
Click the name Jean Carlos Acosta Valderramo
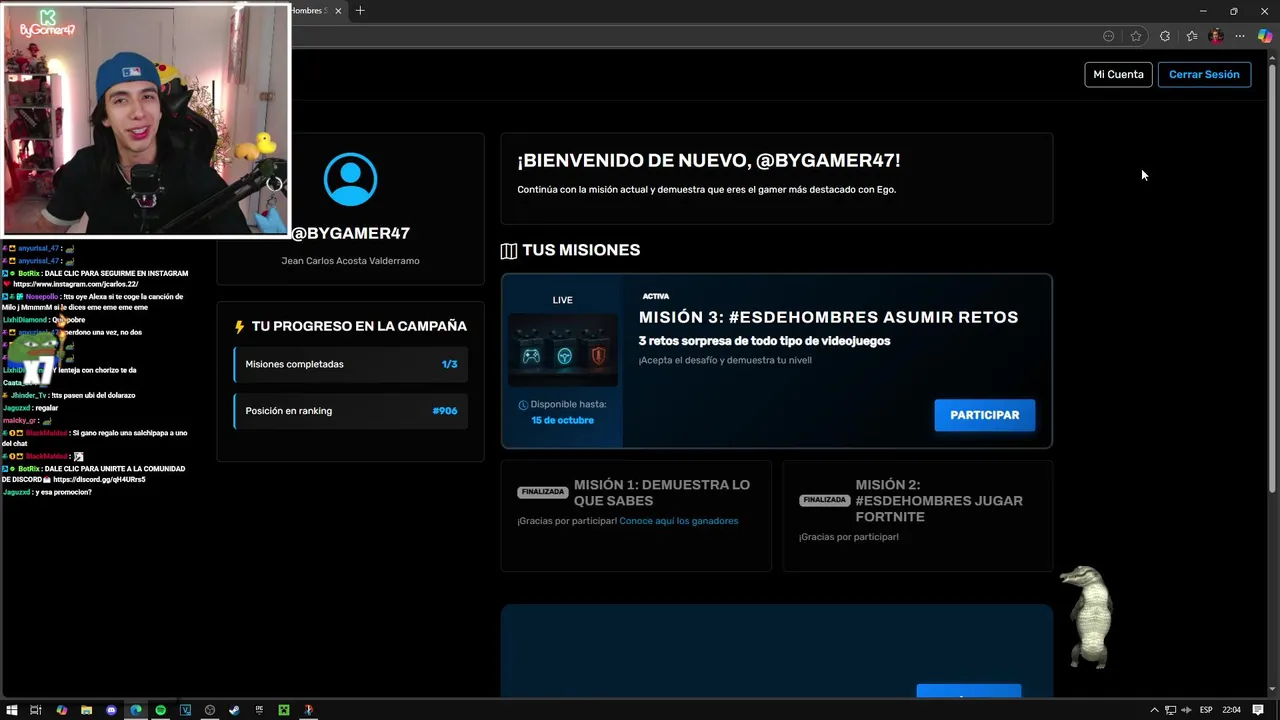tap(350, 261)
